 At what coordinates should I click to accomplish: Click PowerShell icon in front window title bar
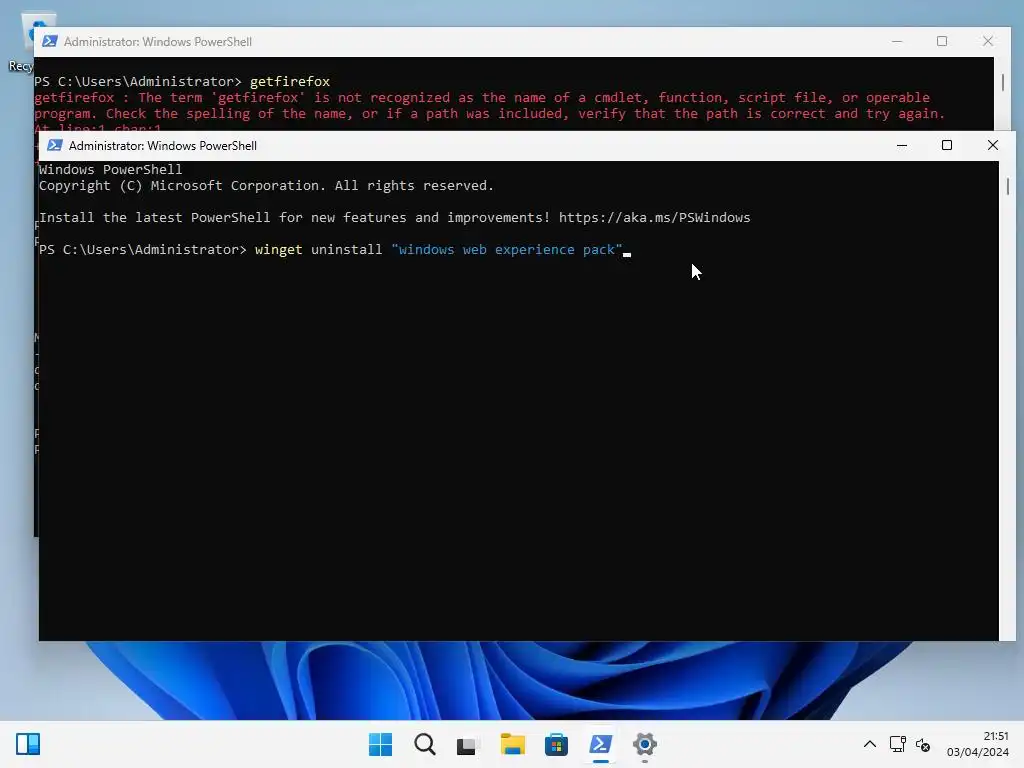click(55, 145)
